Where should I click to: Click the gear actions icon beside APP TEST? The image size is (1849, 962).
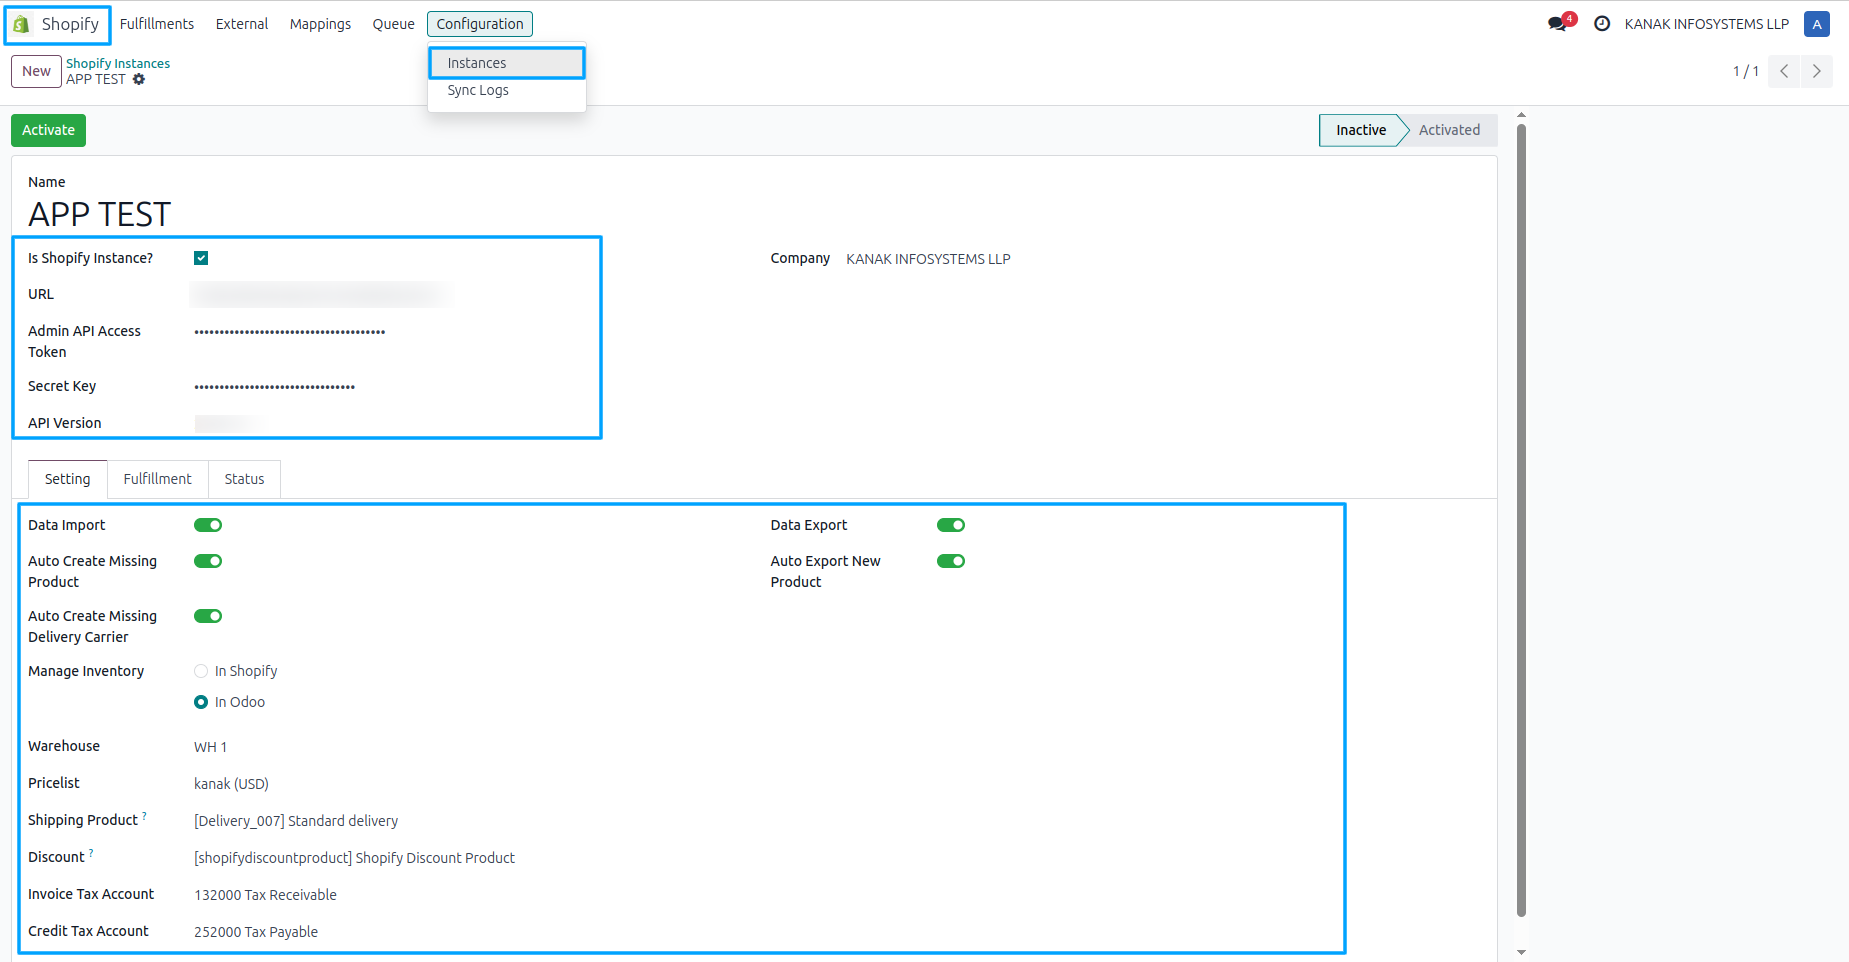click(139, 79)
